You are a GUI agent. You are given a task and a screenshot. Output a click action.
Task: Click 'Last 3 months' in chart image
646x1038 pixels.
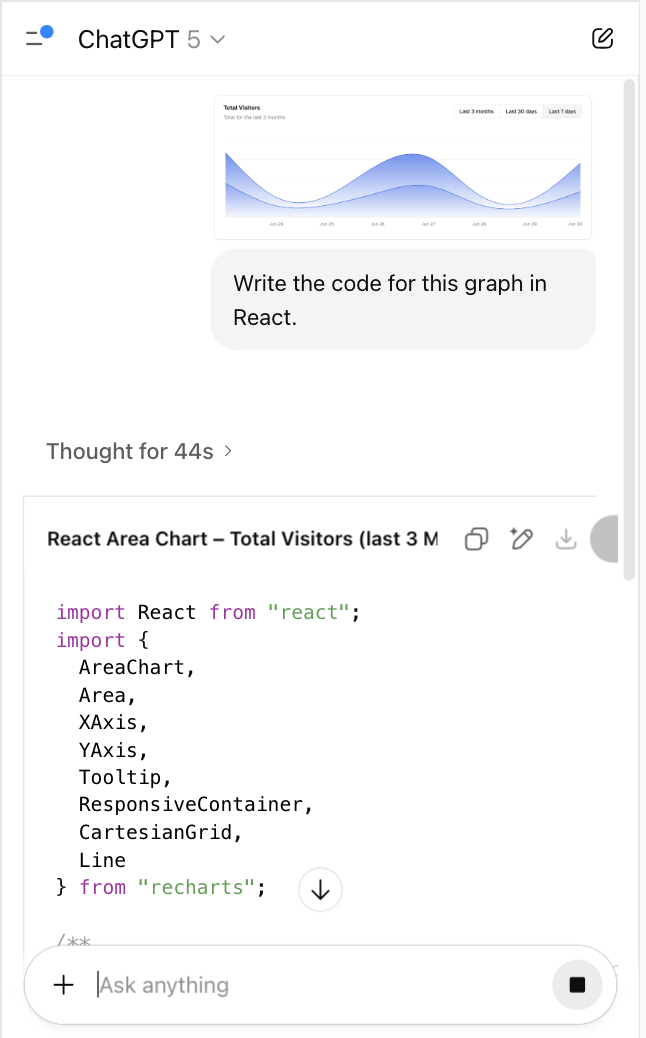point(476,111)
